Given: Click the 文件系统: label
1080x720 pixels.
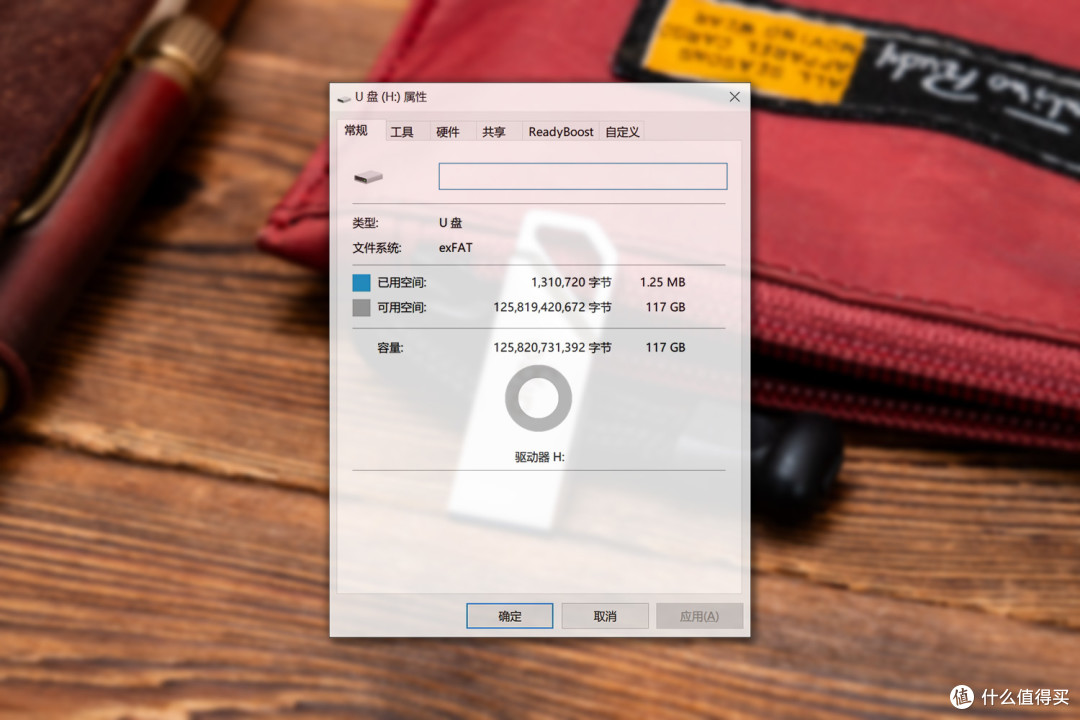Looking at the screenshot, I should click(x=377, y=248).
